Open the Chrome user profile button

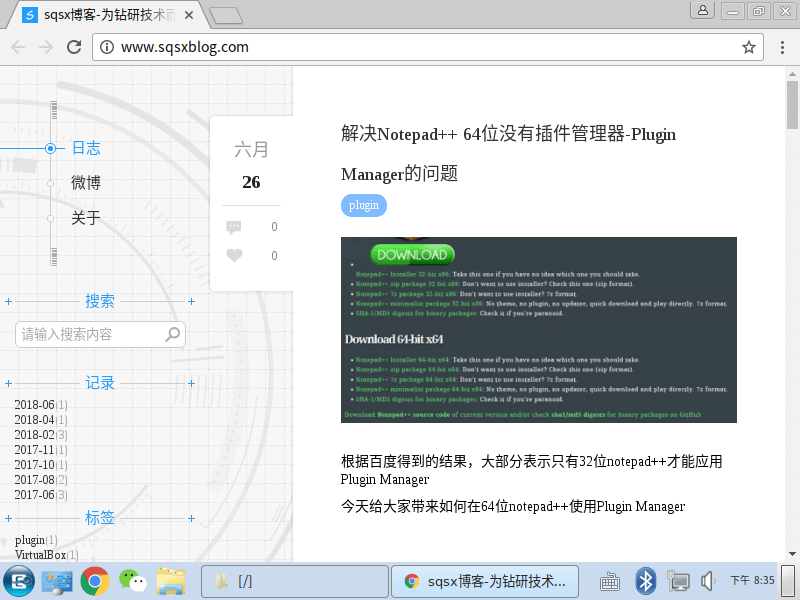click(x=703, y=10)
